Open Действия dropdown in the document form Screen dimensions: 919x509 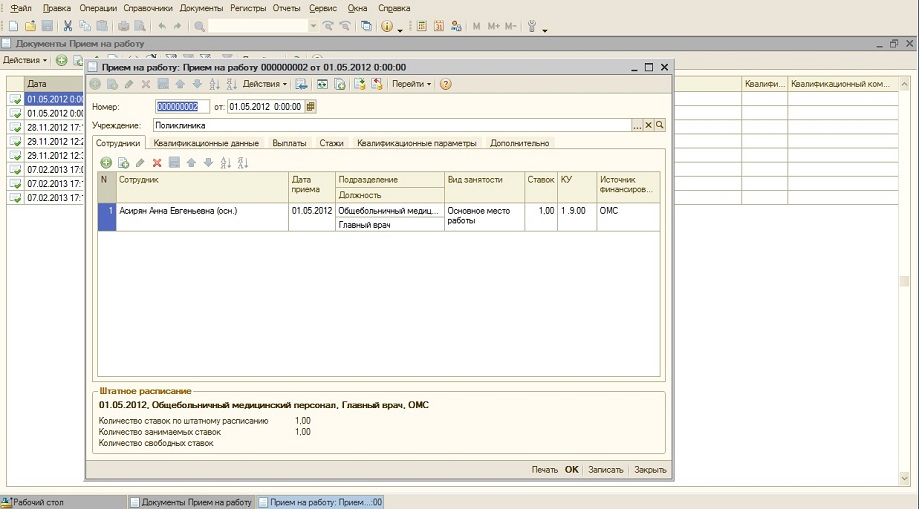[265, 84]
